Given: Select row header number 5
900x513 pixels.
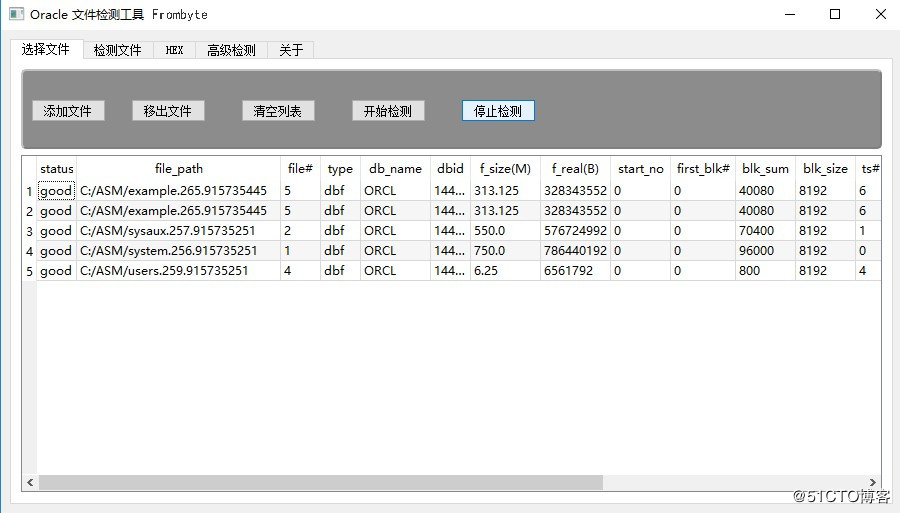Looking at the screenshot, I should pyautogui.click(x=29, y=271).
